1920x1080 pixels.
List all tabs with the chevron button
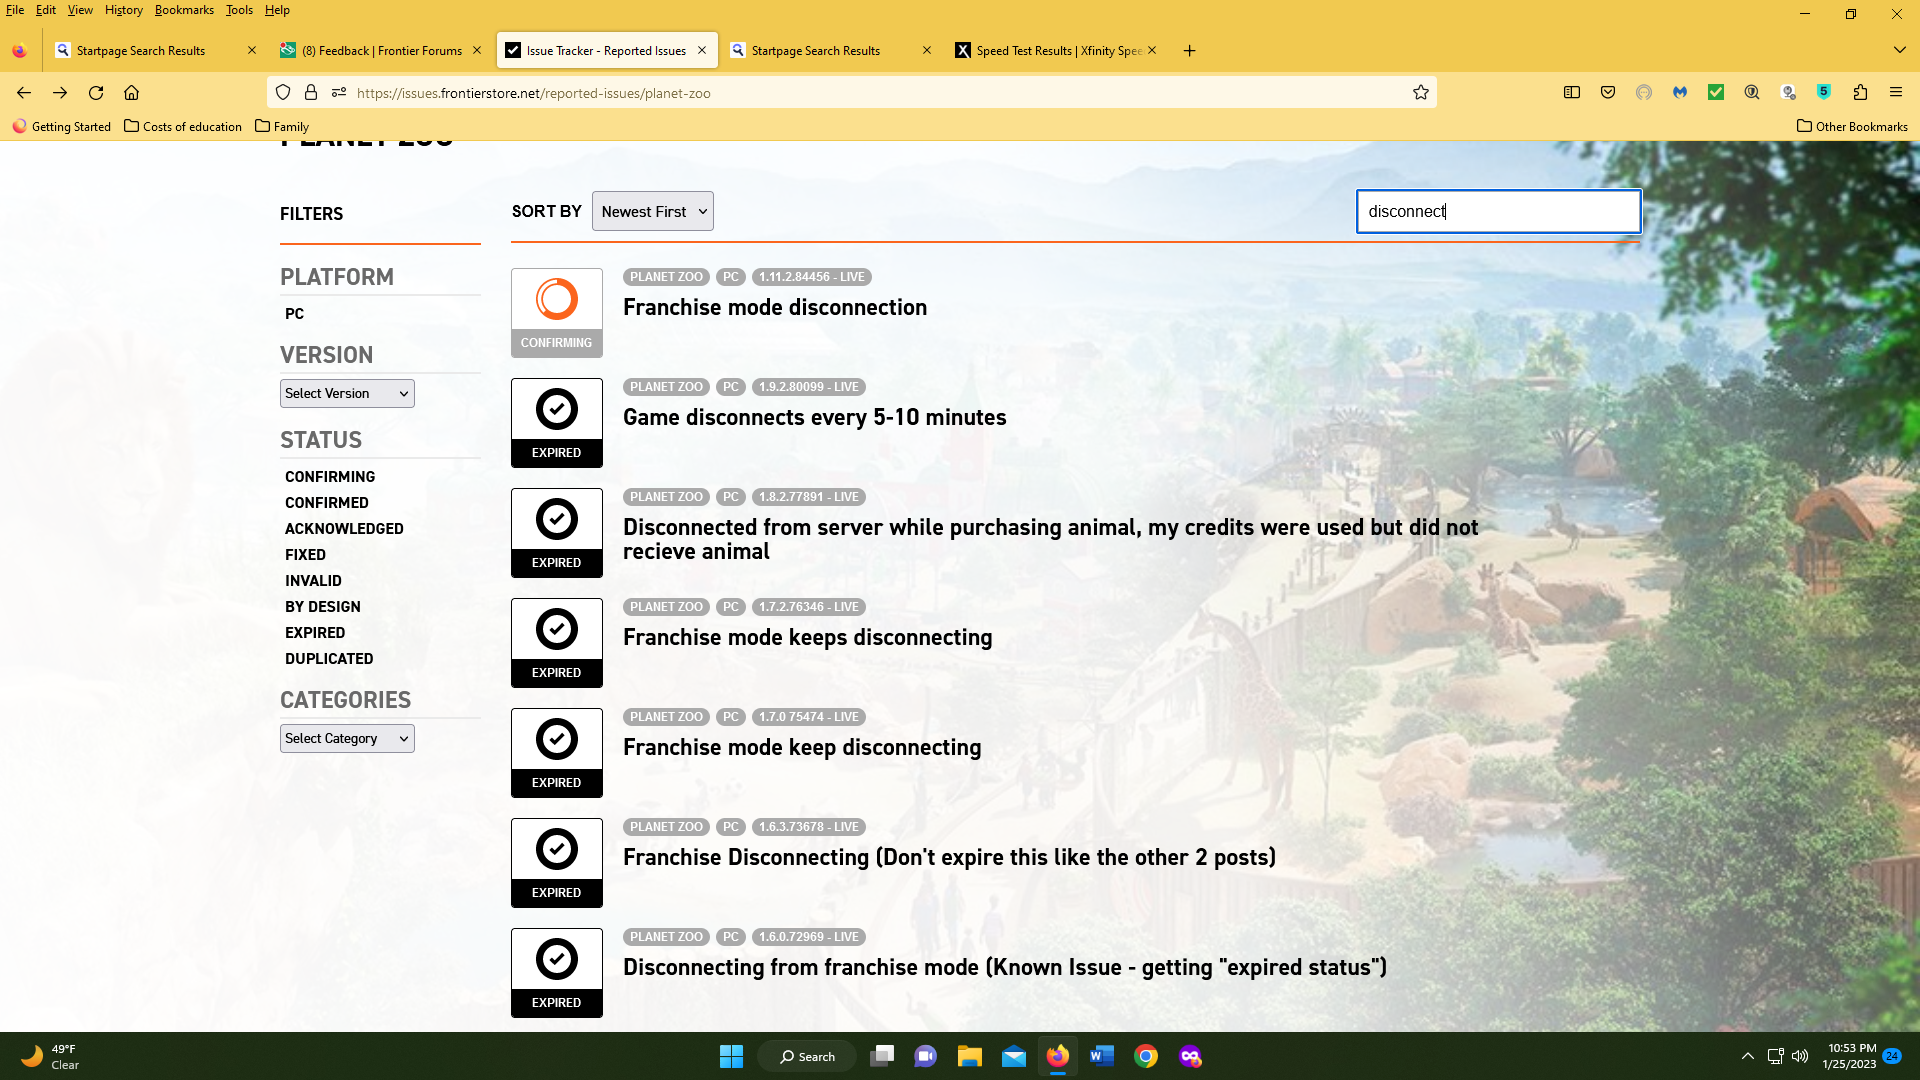(1899, 50)
